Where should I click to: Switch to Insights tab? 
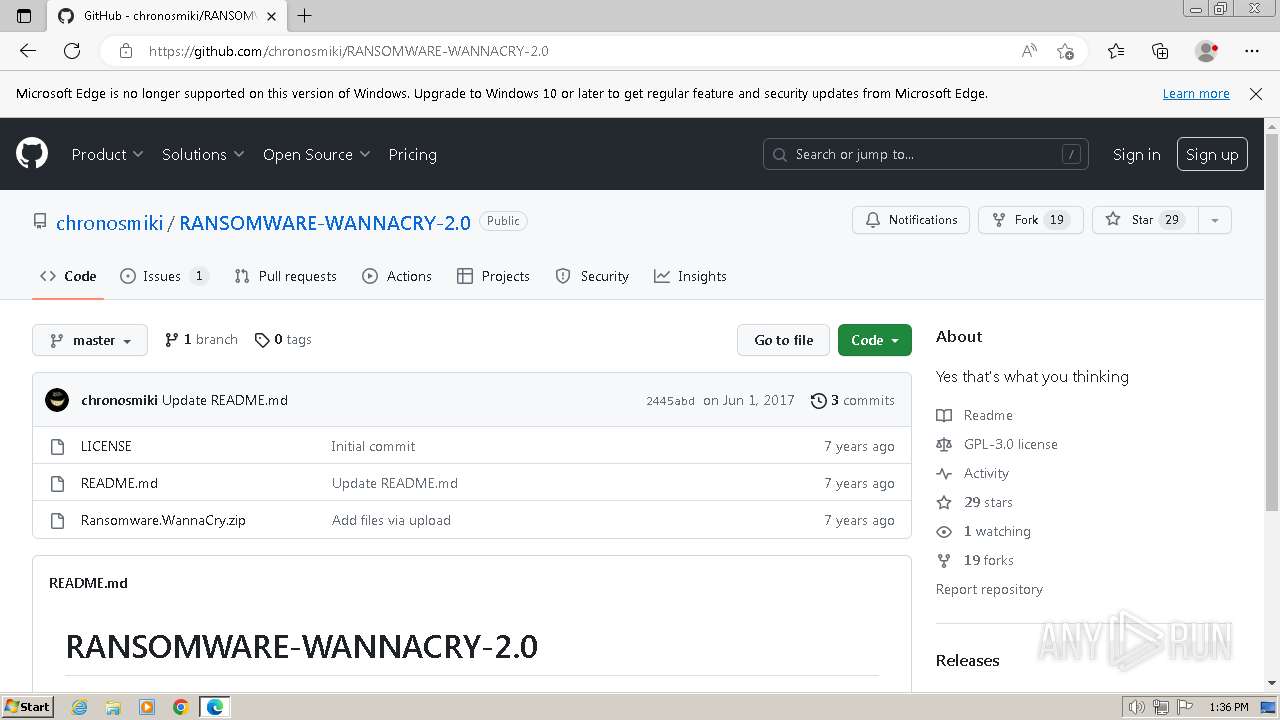(x=690, y=276)
